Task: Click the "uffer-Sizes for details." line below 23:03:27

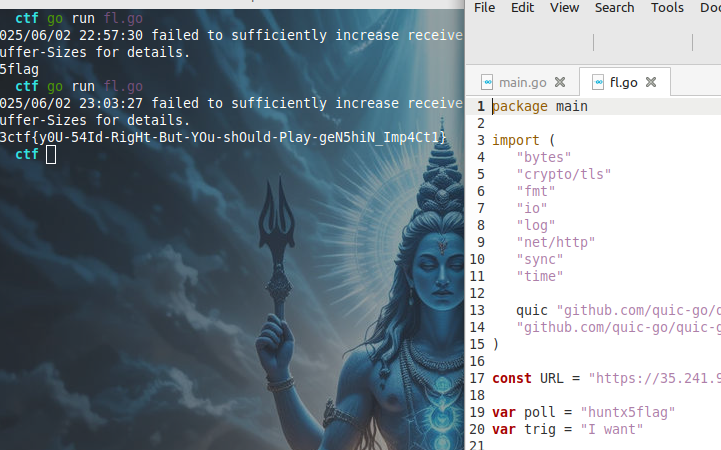Action: point(95,120)
